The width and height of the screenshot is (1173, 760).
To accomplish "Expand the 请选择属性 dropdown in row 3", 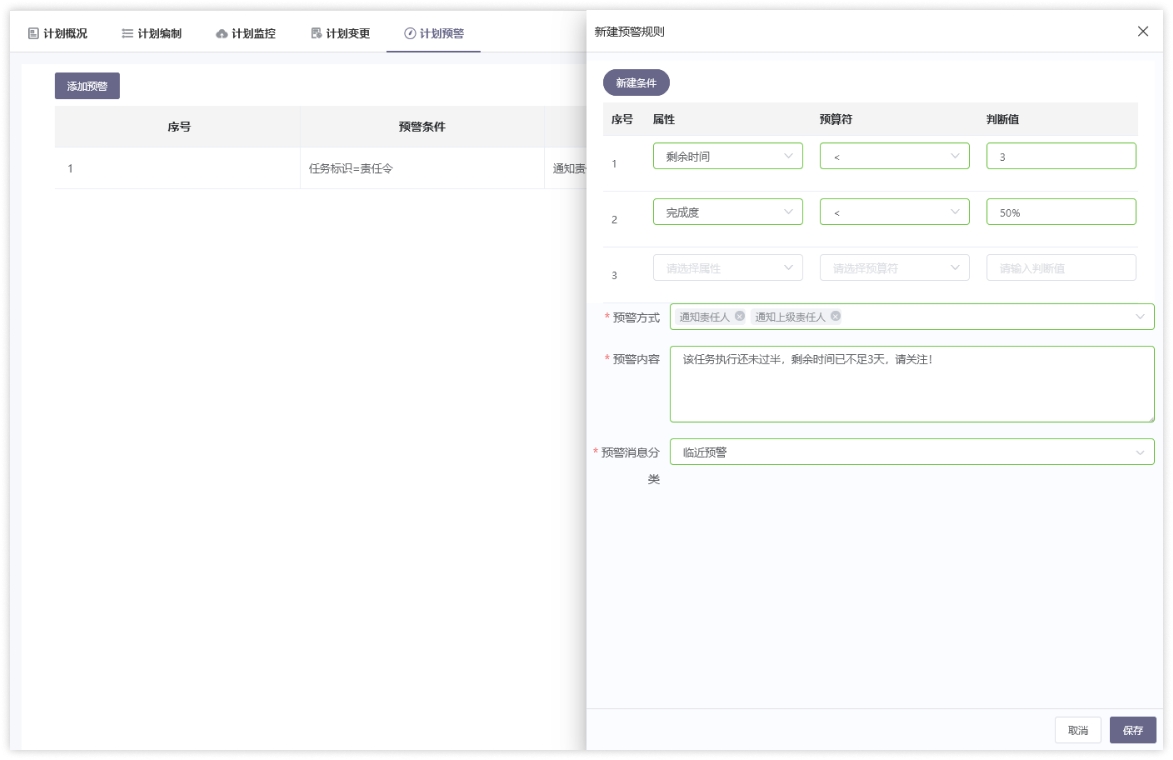I will [x=727, y=268].
